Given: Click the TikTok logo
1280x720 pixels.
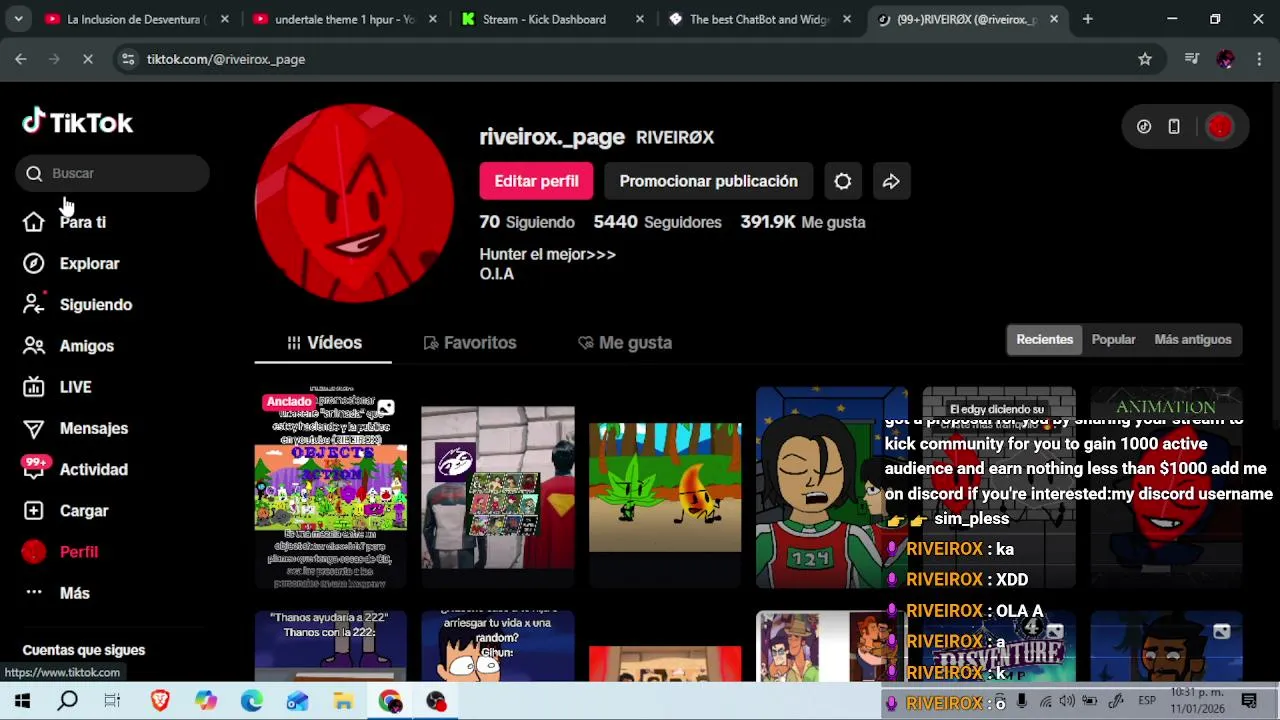Looking at the screenshot, I should (x=78, y=122).
